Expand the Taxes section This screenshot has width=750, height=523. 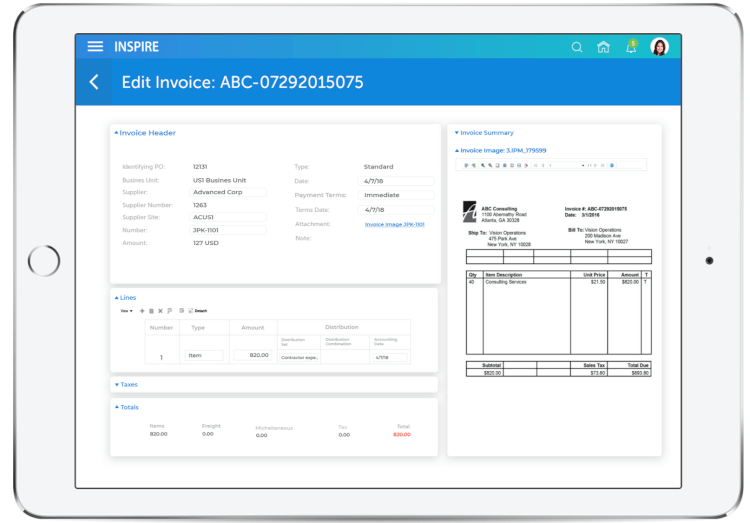[x=127, y=384]
